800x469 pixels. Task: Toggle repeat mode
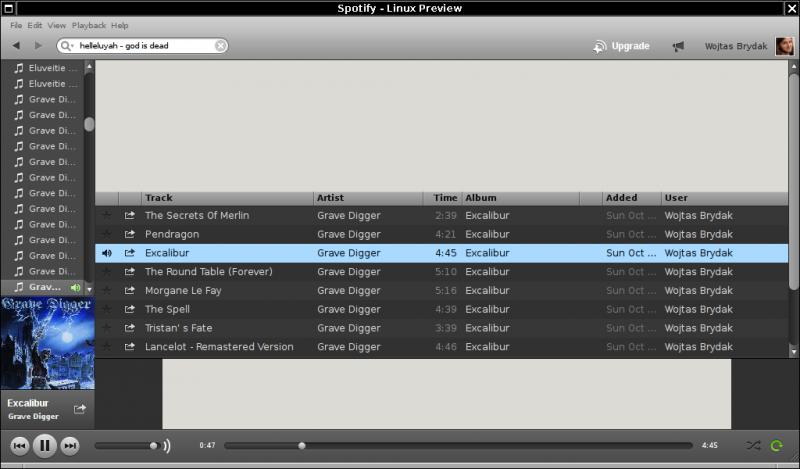point(776,446)
